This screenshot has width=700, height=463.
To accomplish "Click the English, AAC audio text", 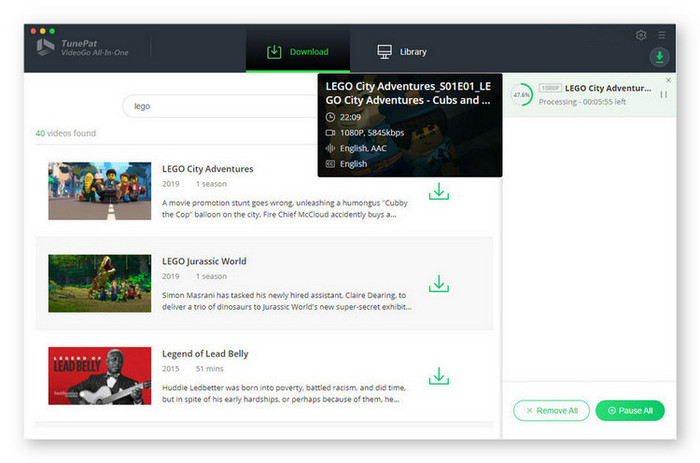I will click(x=363, y=148).
